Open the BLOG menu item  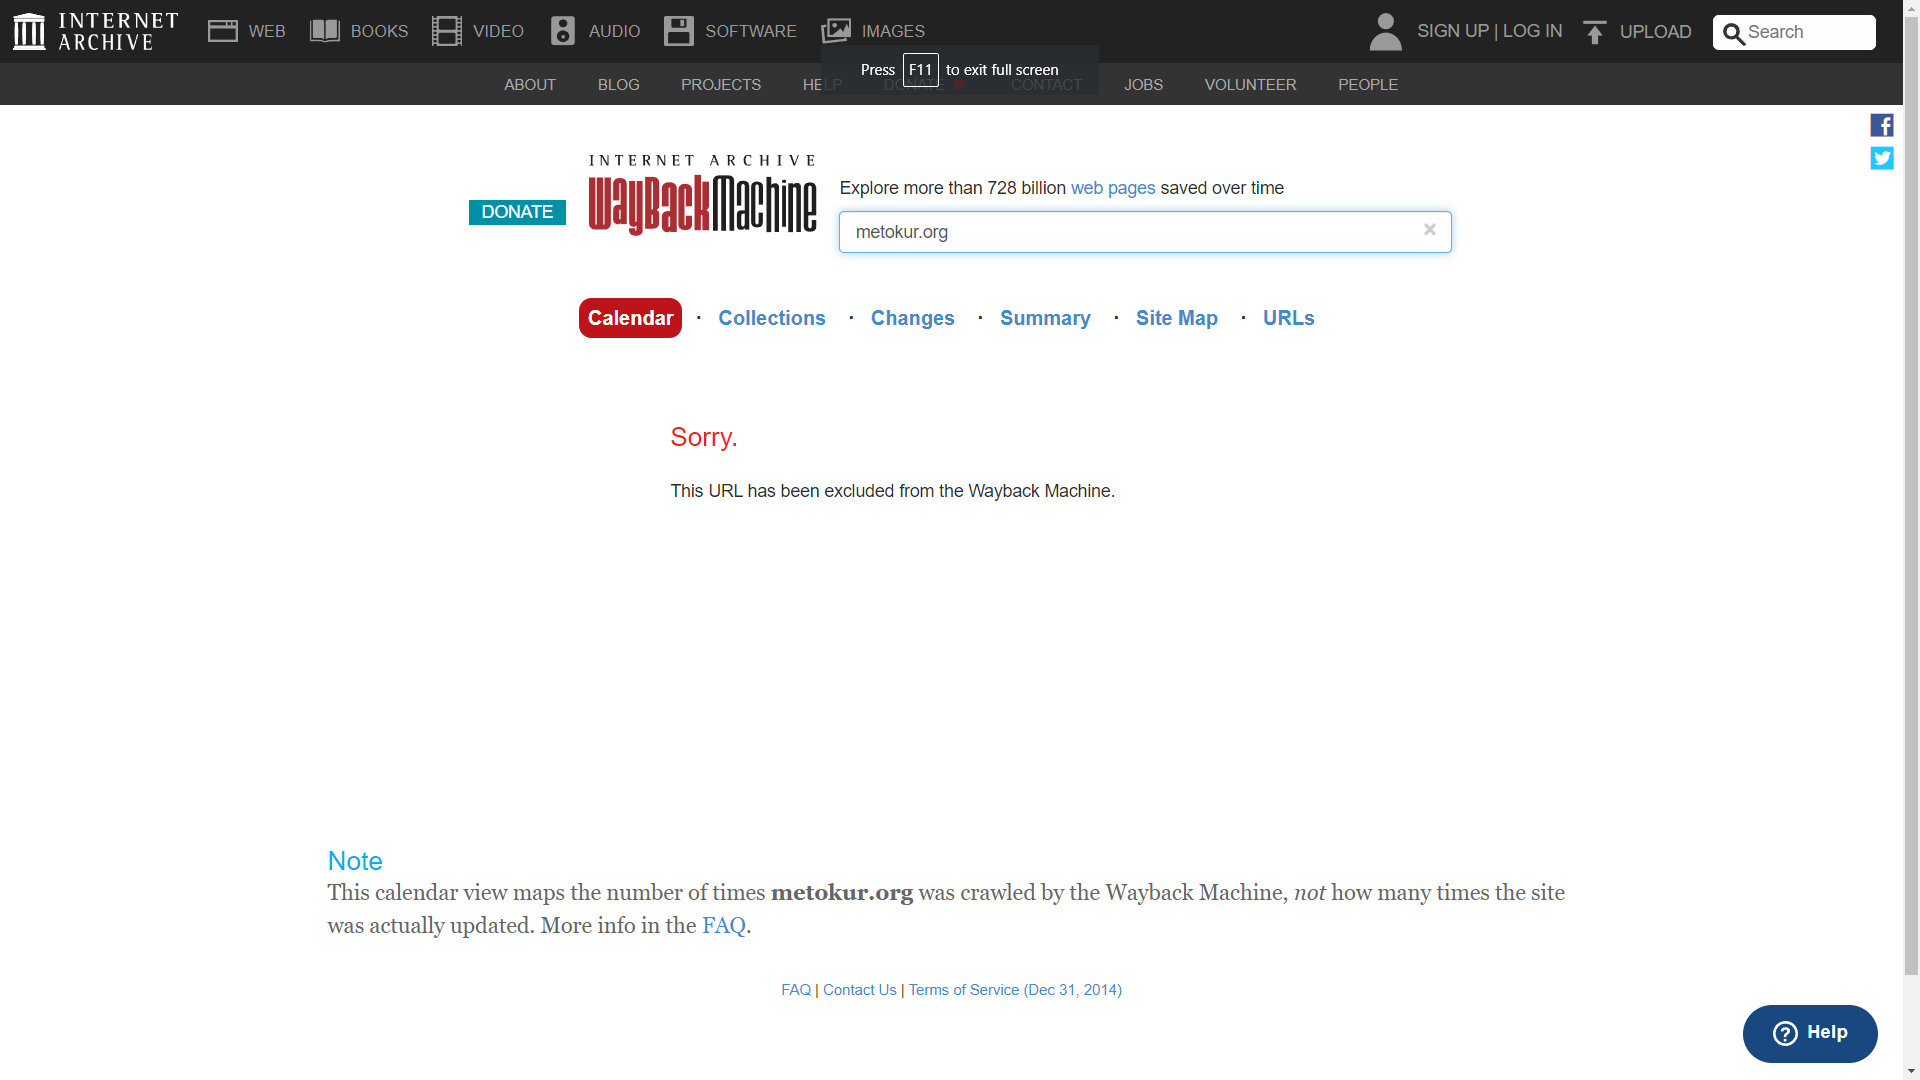[619, 85]
